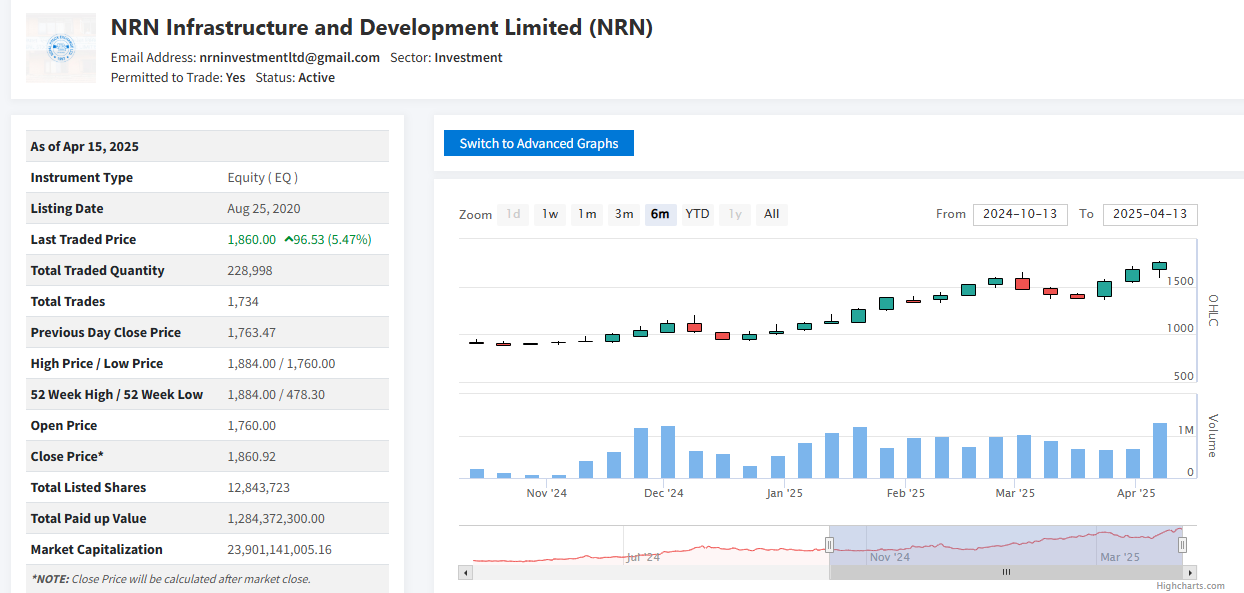Click paid up value 1,284,372,300.00
The width and height of the screenshot is (1244, 593).
click(276, 518)
